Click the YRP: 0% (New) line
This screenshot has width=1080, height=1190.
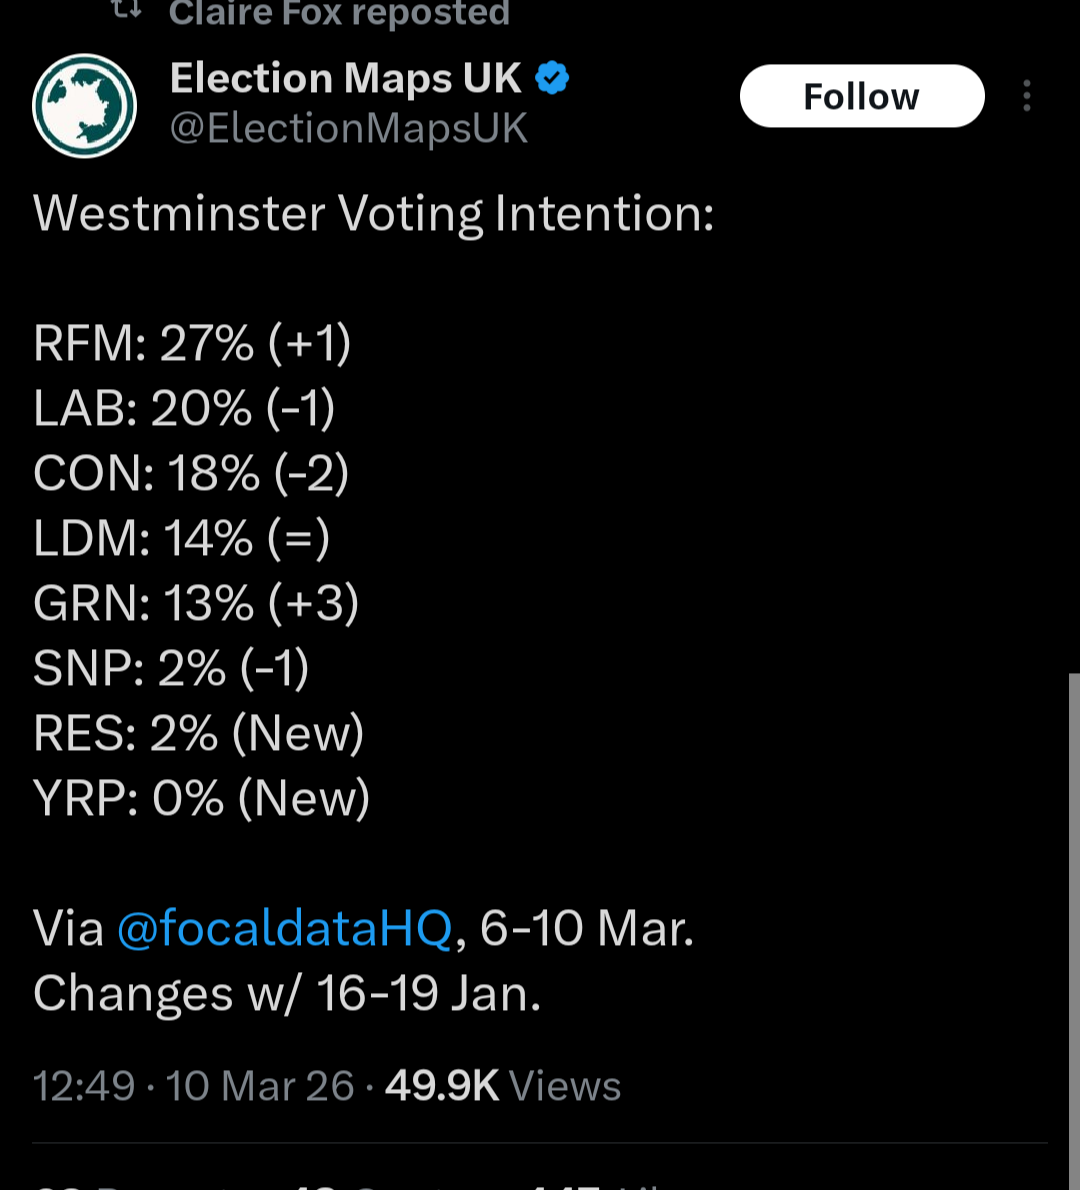[x=201, y=799]
